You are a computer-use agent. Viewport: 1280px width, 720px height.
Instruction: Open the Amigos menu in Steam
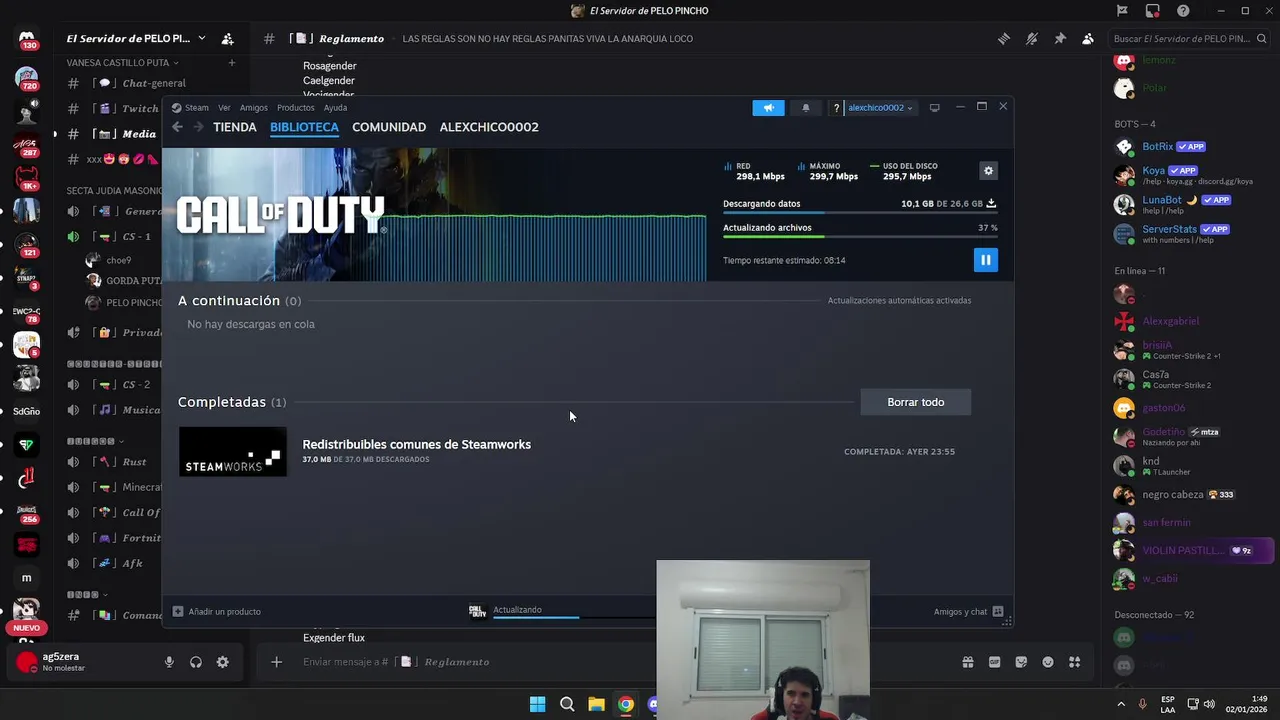point(254,108)
